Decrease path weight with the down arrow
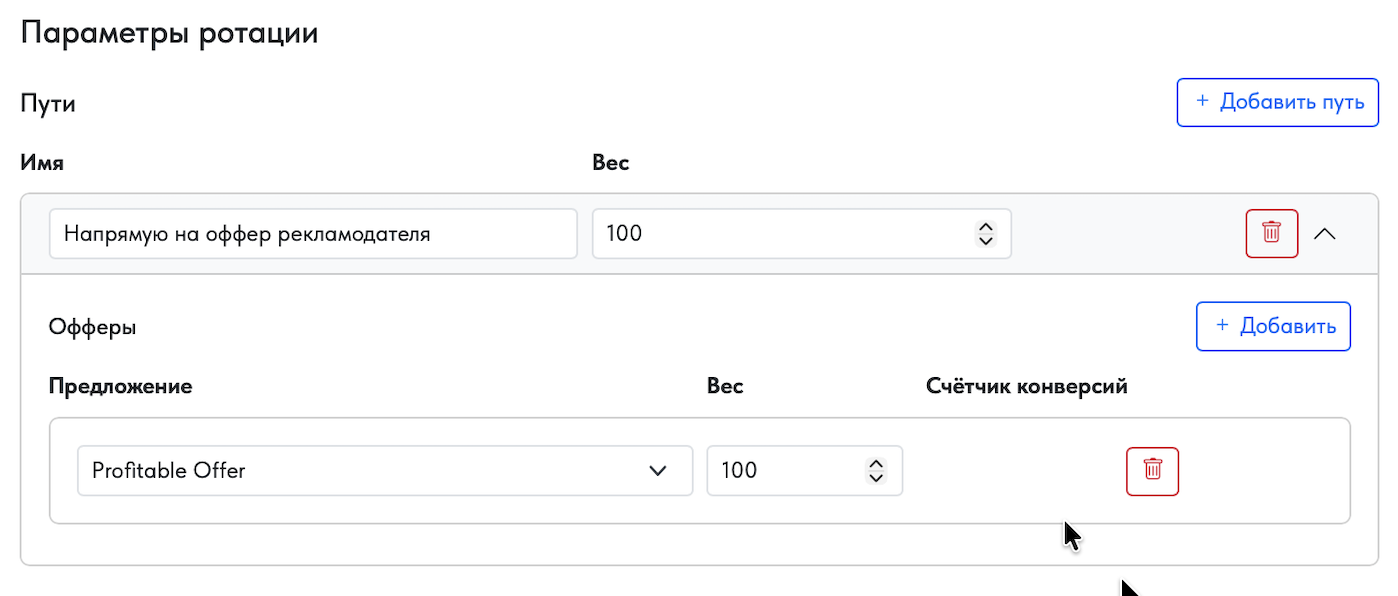The height and width of the screenshot is (596, 1398). (x=985, y=241)
